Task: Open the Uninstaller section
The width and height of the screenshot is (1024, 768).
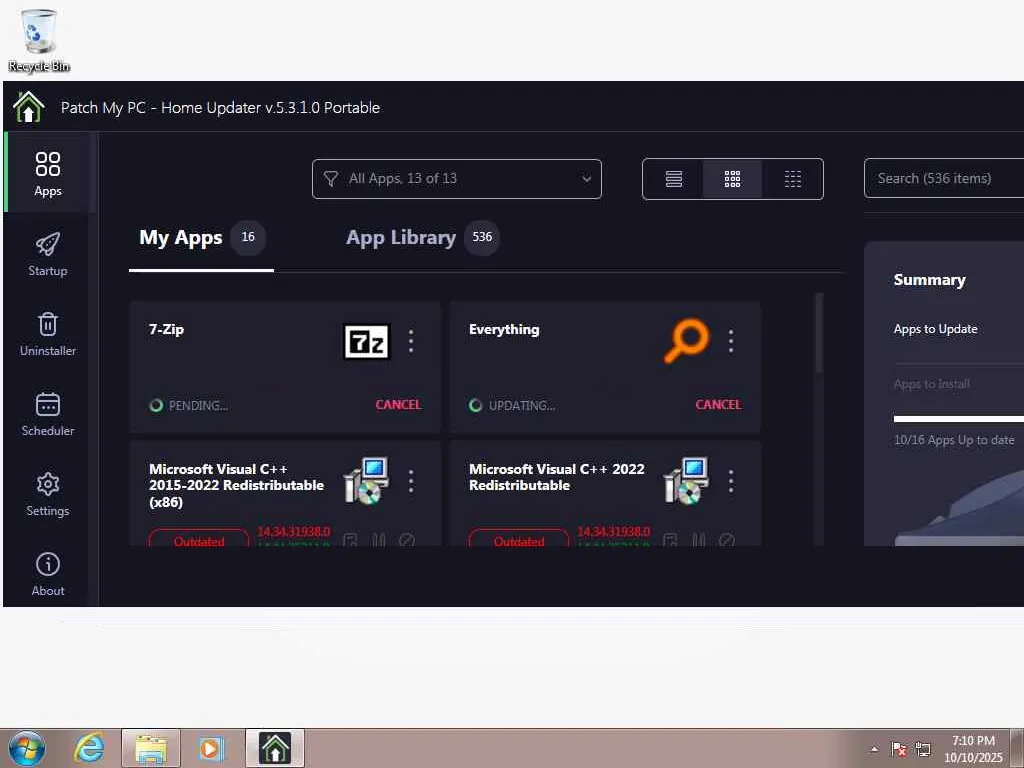Action: point(48,334)
